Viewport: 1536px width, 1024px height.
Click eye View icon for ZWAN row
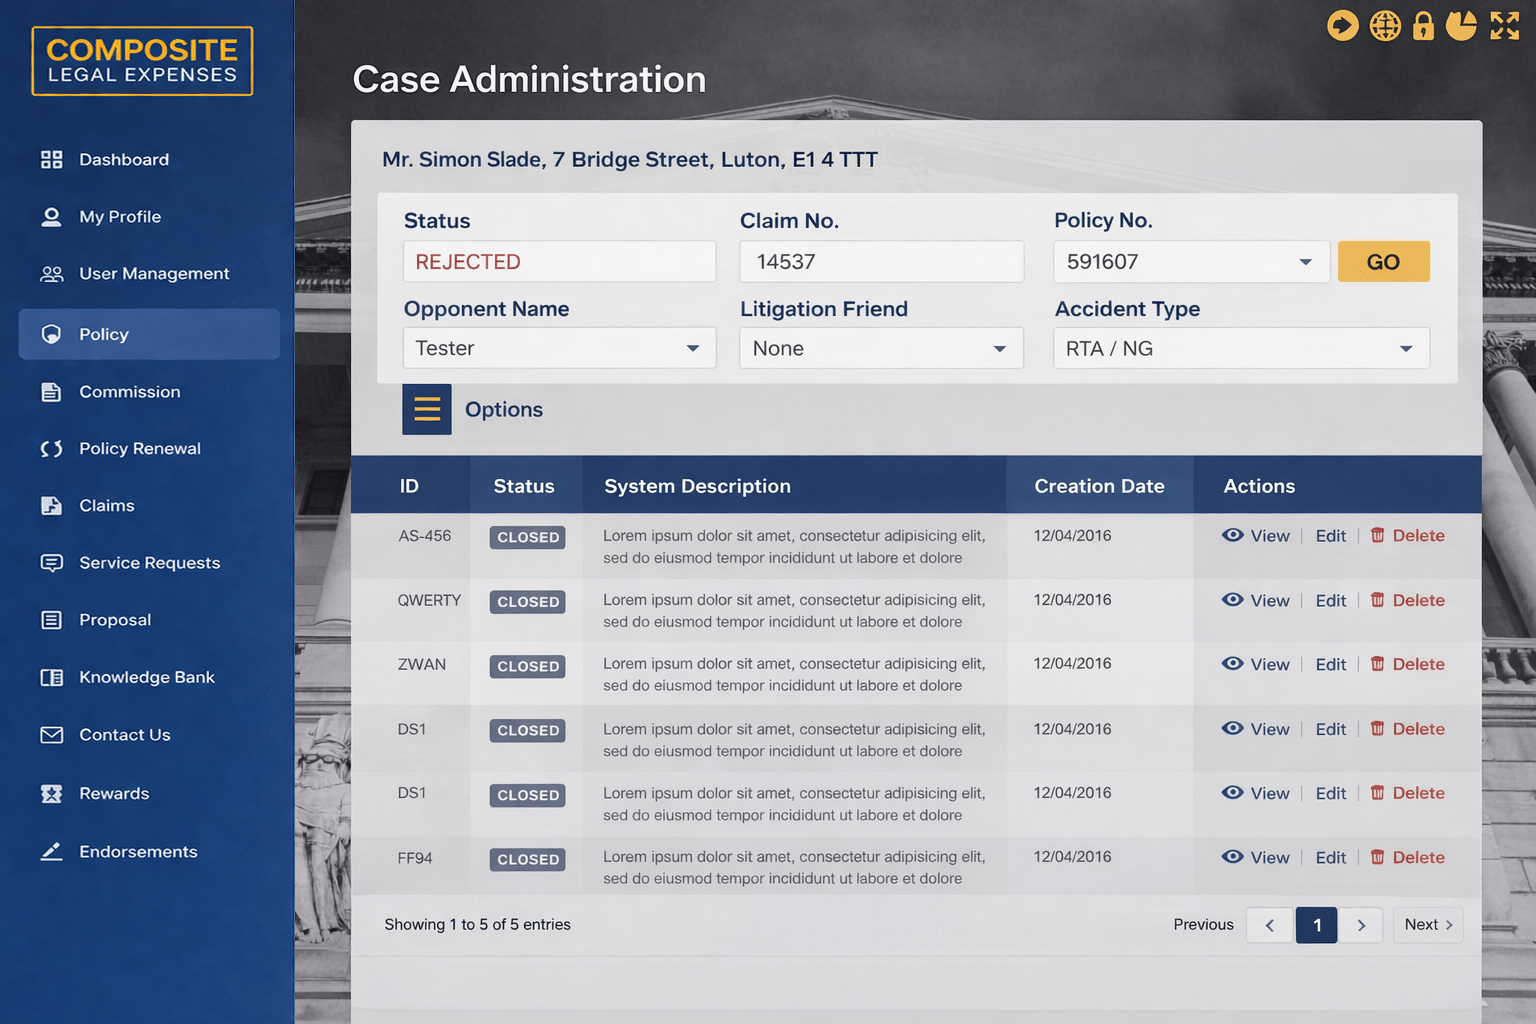pyautogui.click(x=1233, y=664)
